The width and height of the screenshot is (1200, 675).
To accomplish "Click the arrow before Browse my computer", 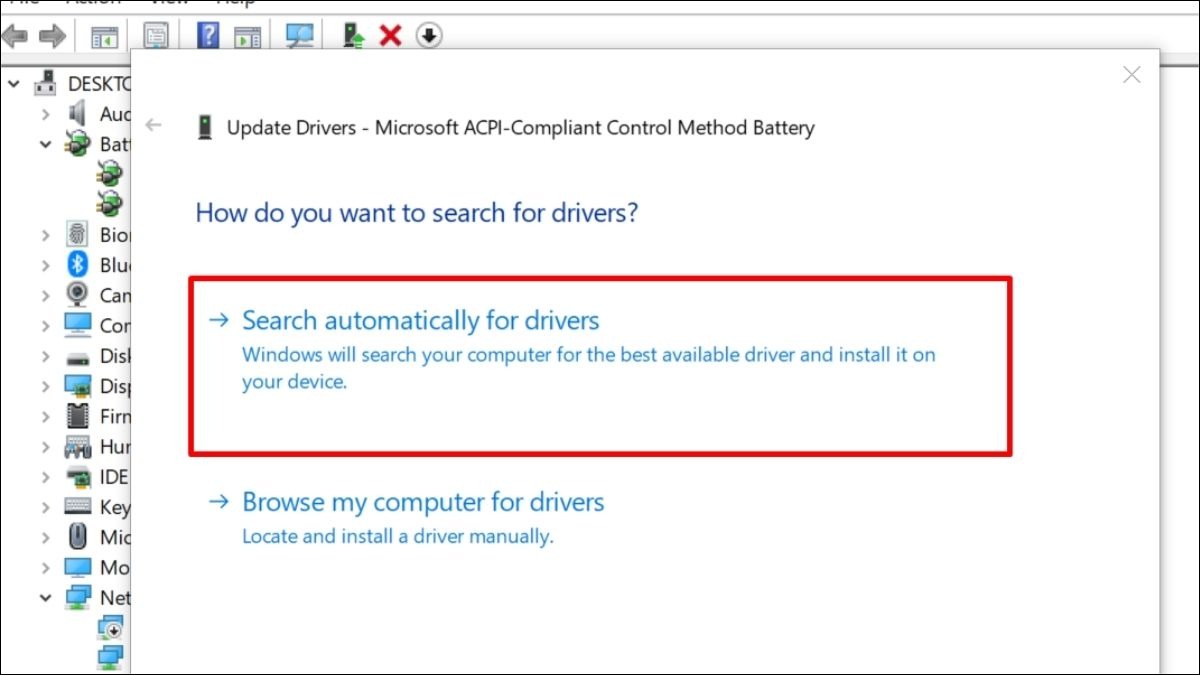I will (218, 501).
